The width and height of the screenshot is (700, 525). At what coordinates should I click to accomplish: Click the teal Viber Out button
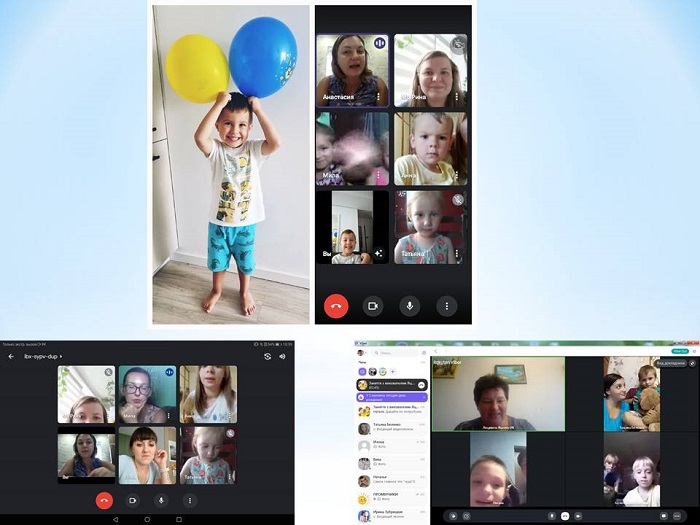pos(680,351)
